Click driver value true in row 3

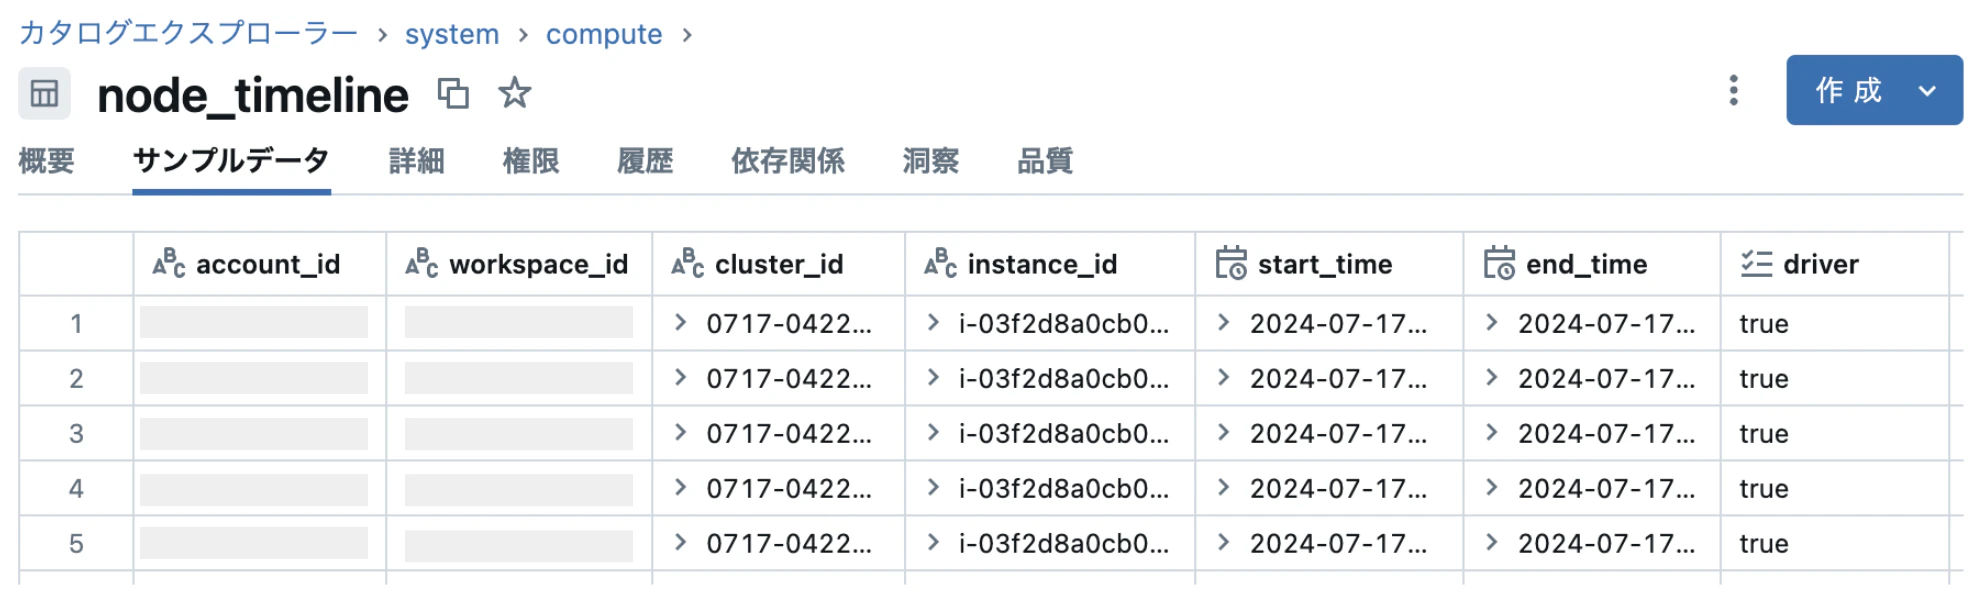tap(1764, 434)
